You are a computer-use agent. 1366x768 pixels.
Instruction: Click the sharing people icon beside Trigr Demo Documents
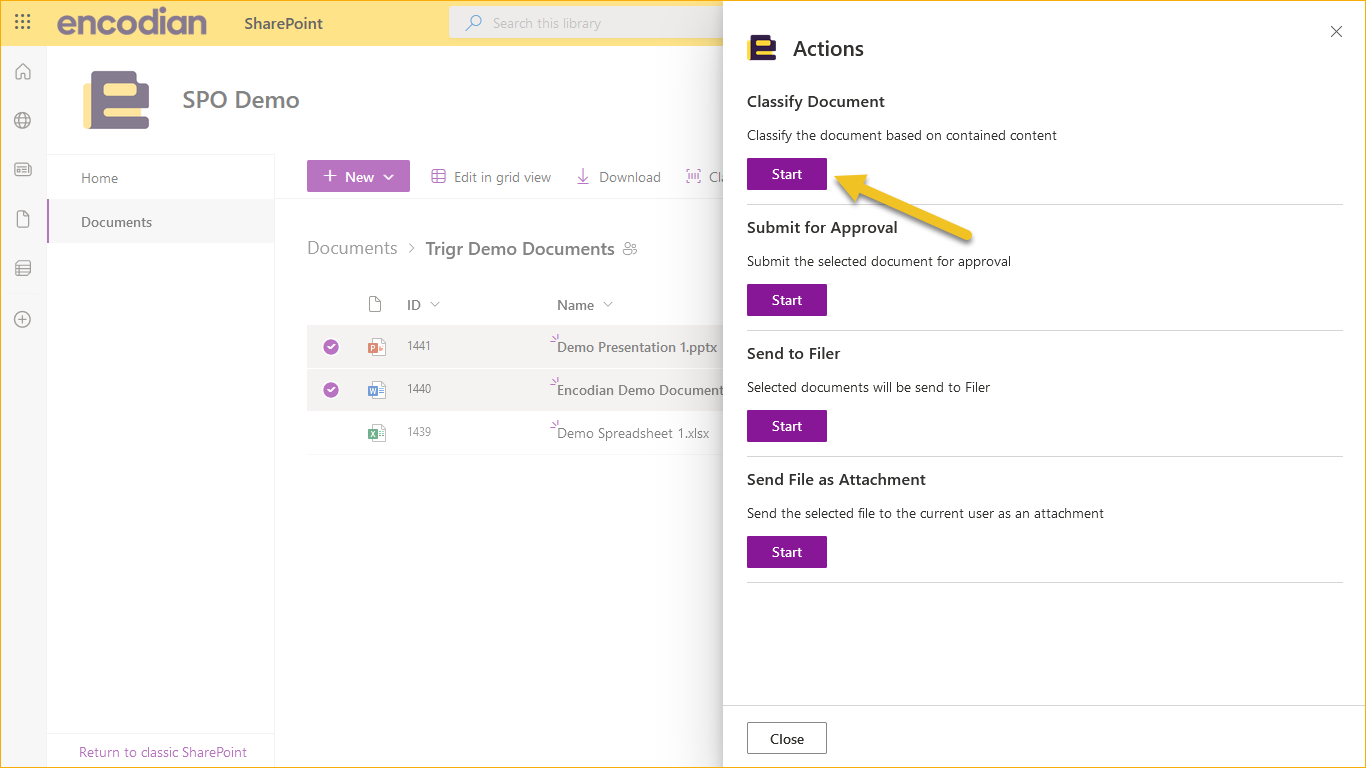(x=630, y=249)
